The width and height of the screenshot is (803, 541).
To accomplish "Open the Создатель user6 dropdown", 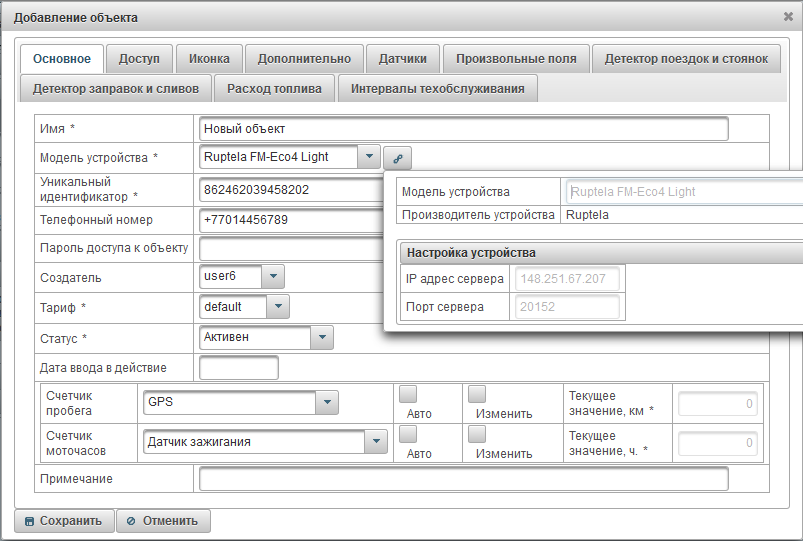I will point(273,277).
